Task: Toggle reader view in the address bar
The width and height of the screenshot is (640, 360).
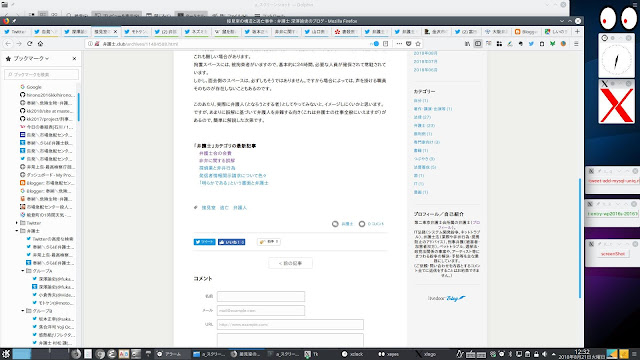Action: [x=385, y=44]
